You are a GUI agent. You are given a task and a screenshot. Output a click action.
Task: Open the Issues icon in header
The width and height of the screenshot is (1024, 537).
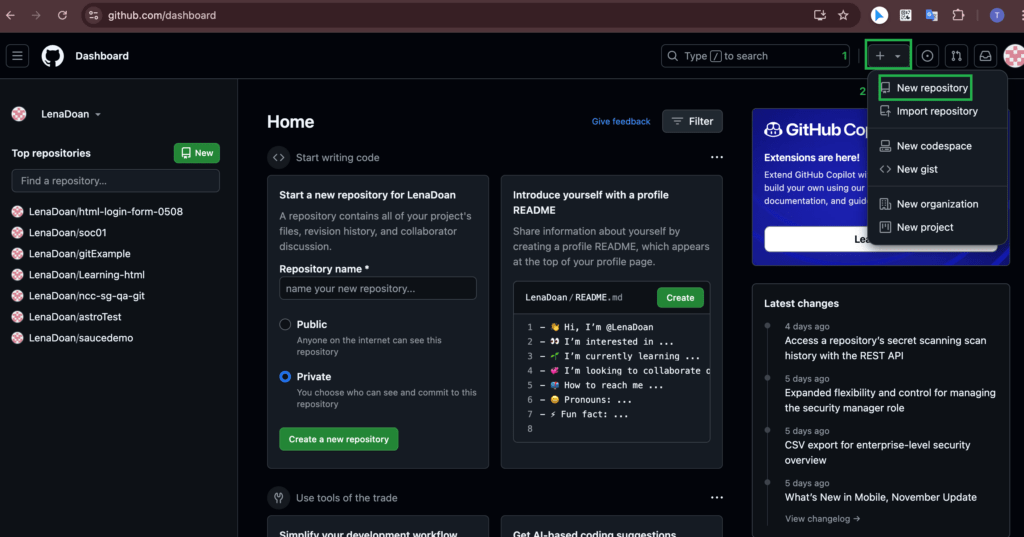pos(927,56)
